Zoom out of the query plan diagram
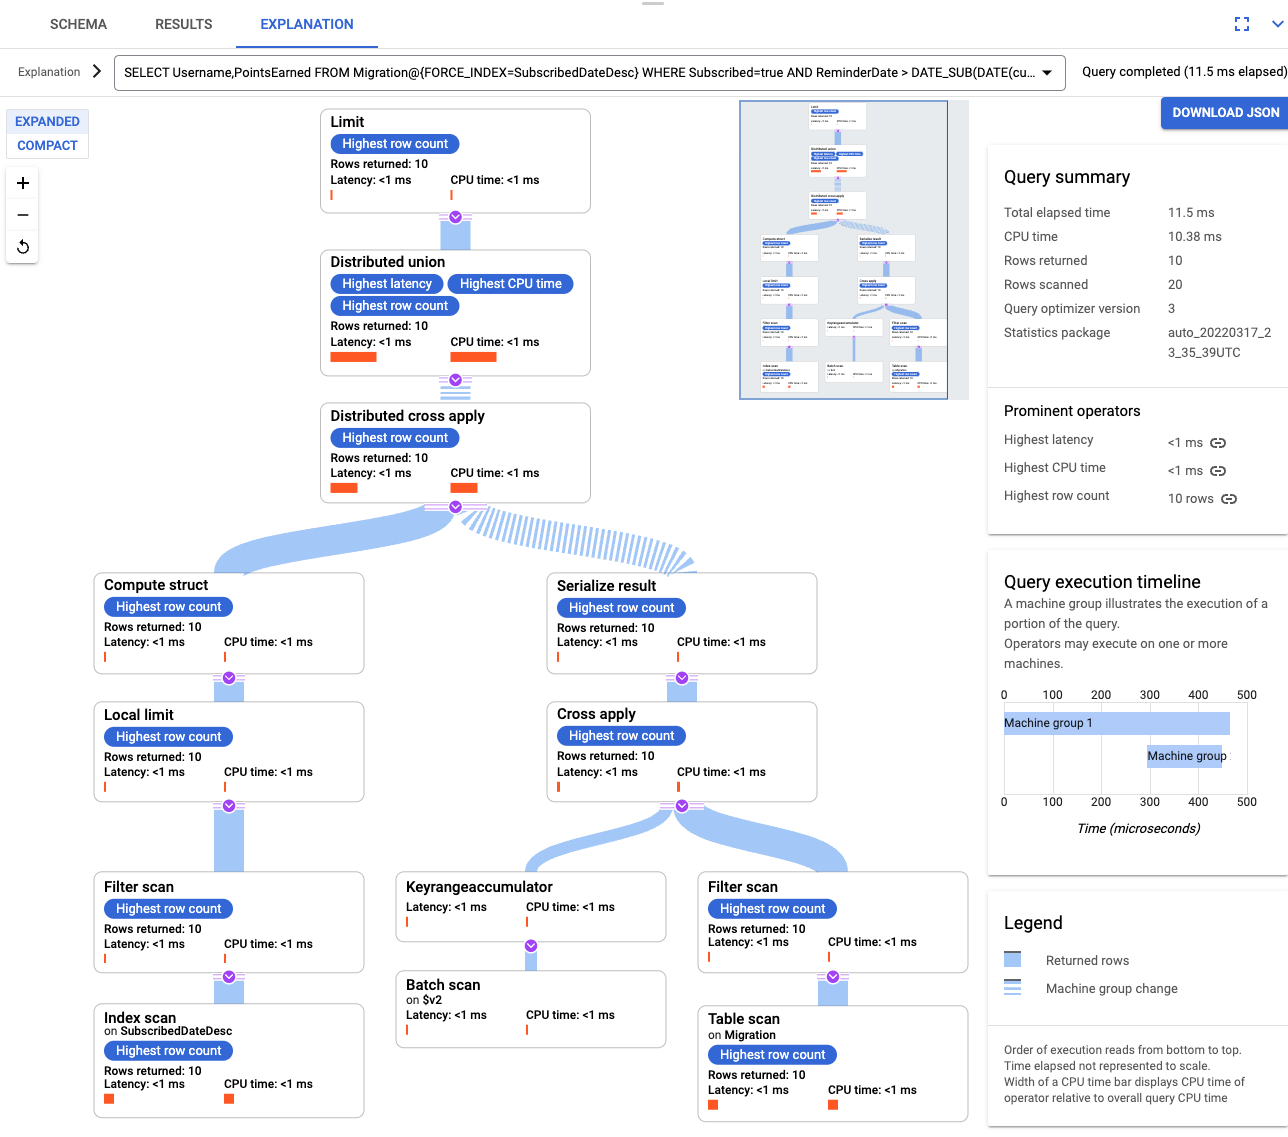1288x1137 pixels. pyautogui.click(x=22, y=215)
